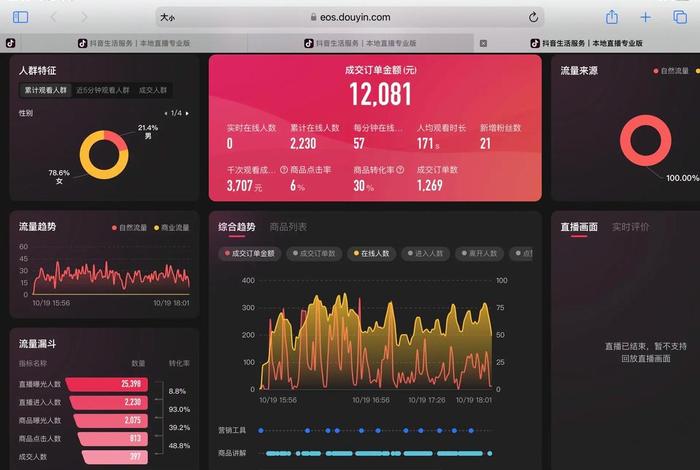Viewport: 700px width, 470px height.
Task: Open the 直播画面 tab
Action: click(579, 227)
